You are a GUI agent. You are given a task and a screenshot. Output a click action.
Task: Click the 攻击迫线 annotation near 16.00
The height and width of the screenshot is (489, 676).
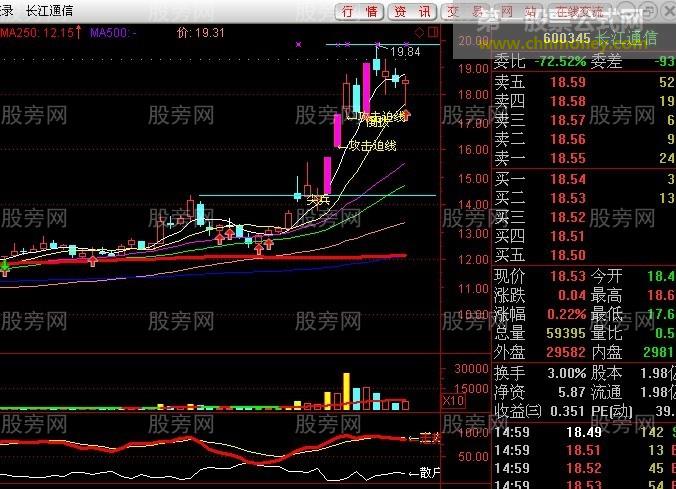pos(372,146)
